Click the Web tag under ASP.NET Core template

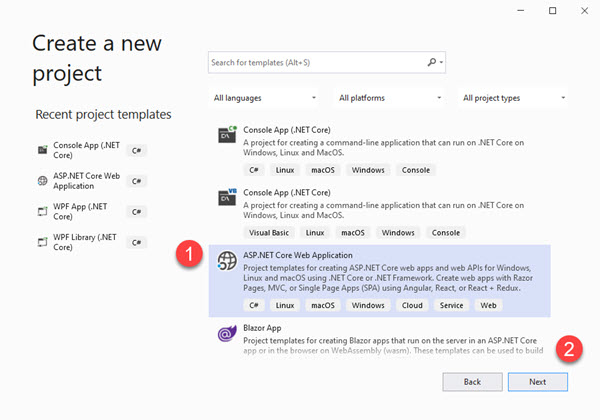pyautogui.click(x=488, y=305)
